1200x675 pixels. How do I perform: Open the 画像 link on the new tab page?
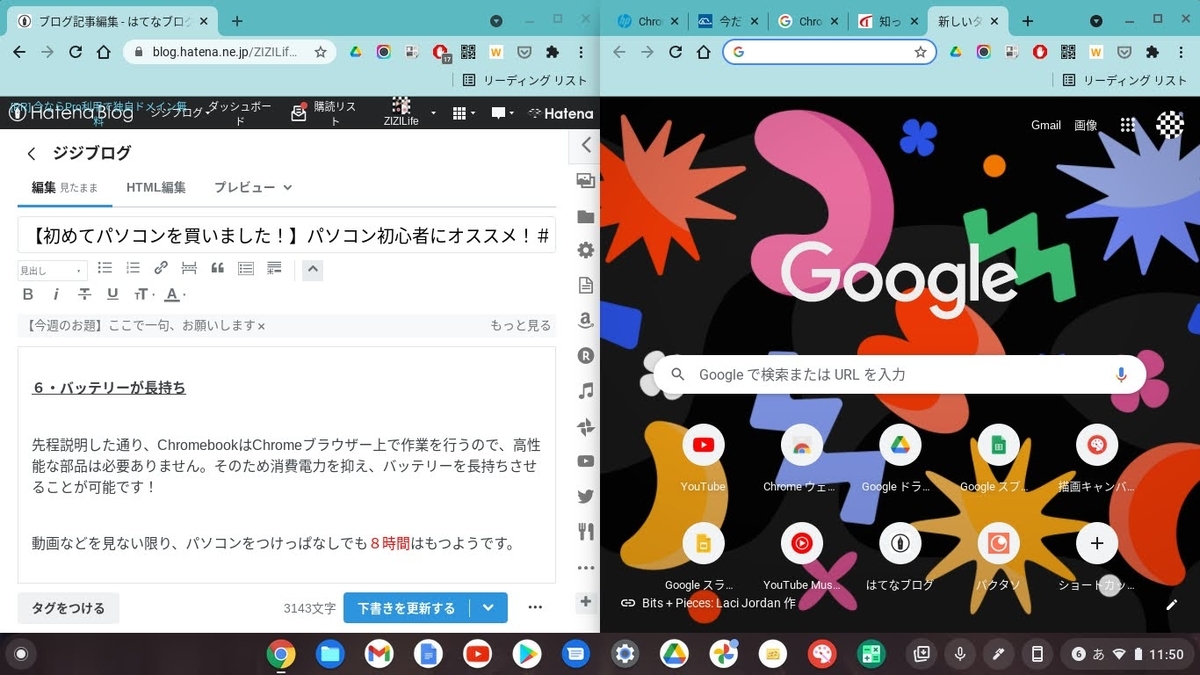point(1086,125)
